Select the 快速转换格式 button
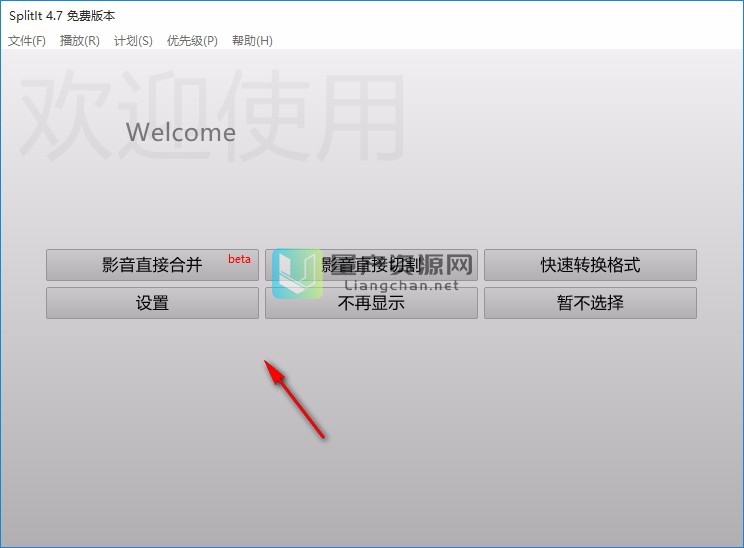Screen dimensions: 744x548 pyautogui.click(x=590, y=265)
